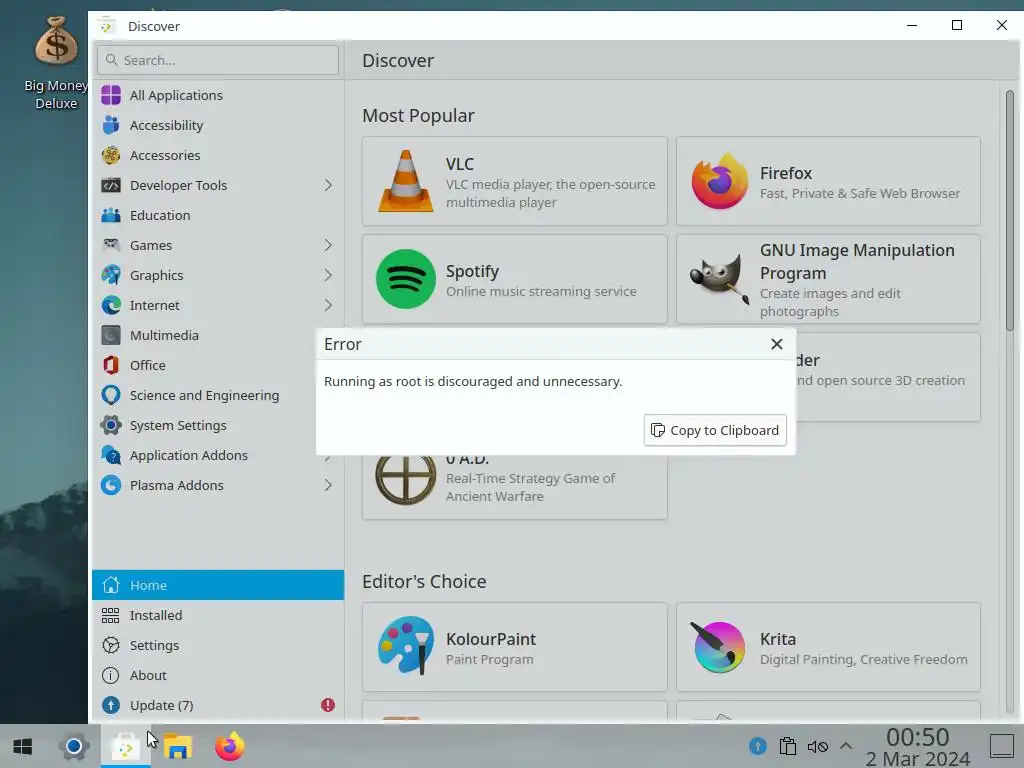Expand Internet subcategories chevron

(328, 306)
